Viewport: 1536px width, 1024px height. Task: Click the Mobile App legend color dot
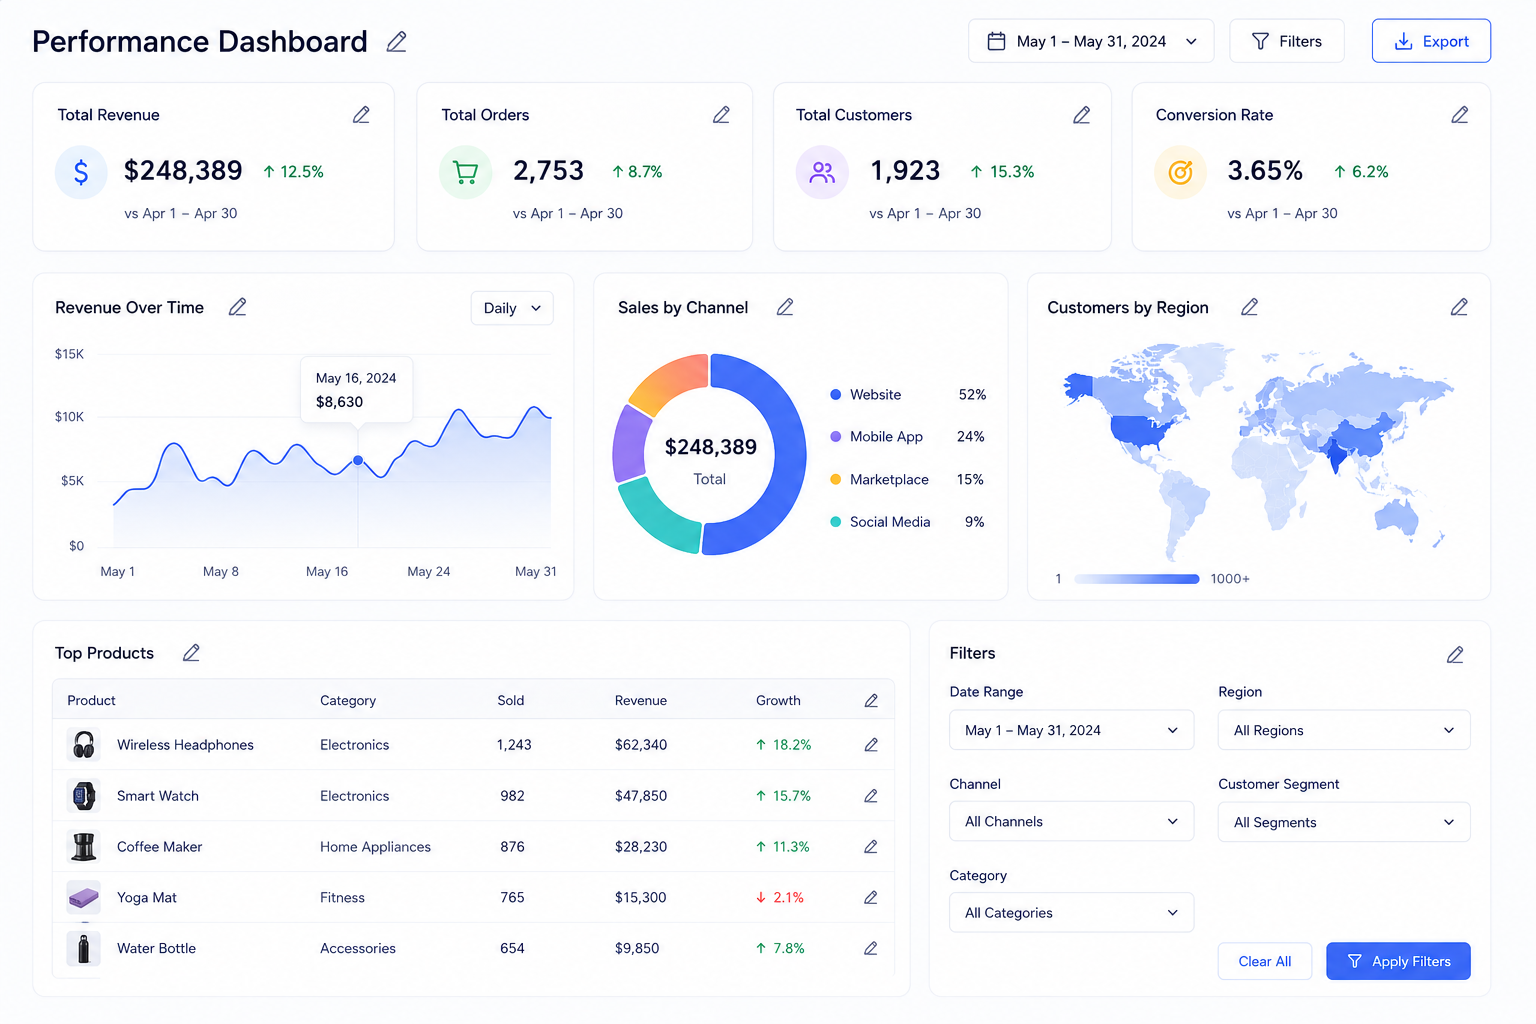coord(836,437)
